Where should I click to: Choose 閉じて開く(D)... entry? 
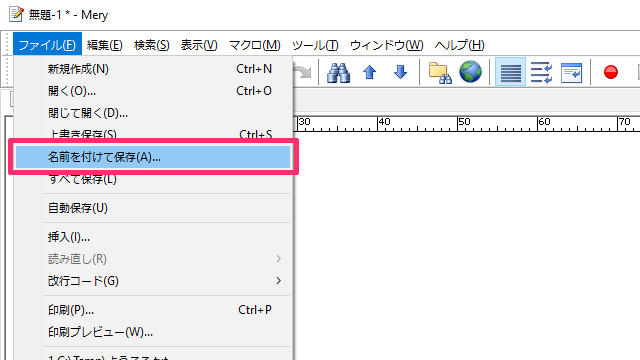coord(153,113)
